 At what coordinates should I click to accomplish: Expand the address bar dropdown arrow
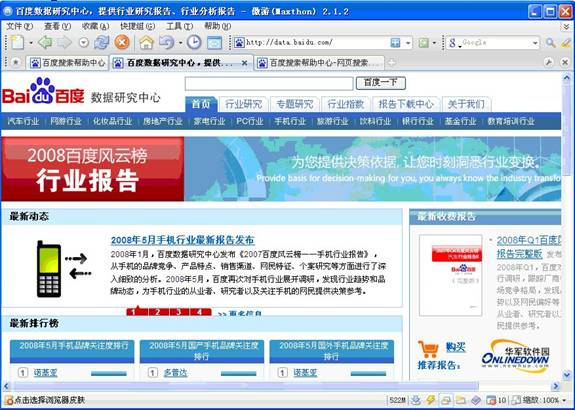[x=408, y=43]
